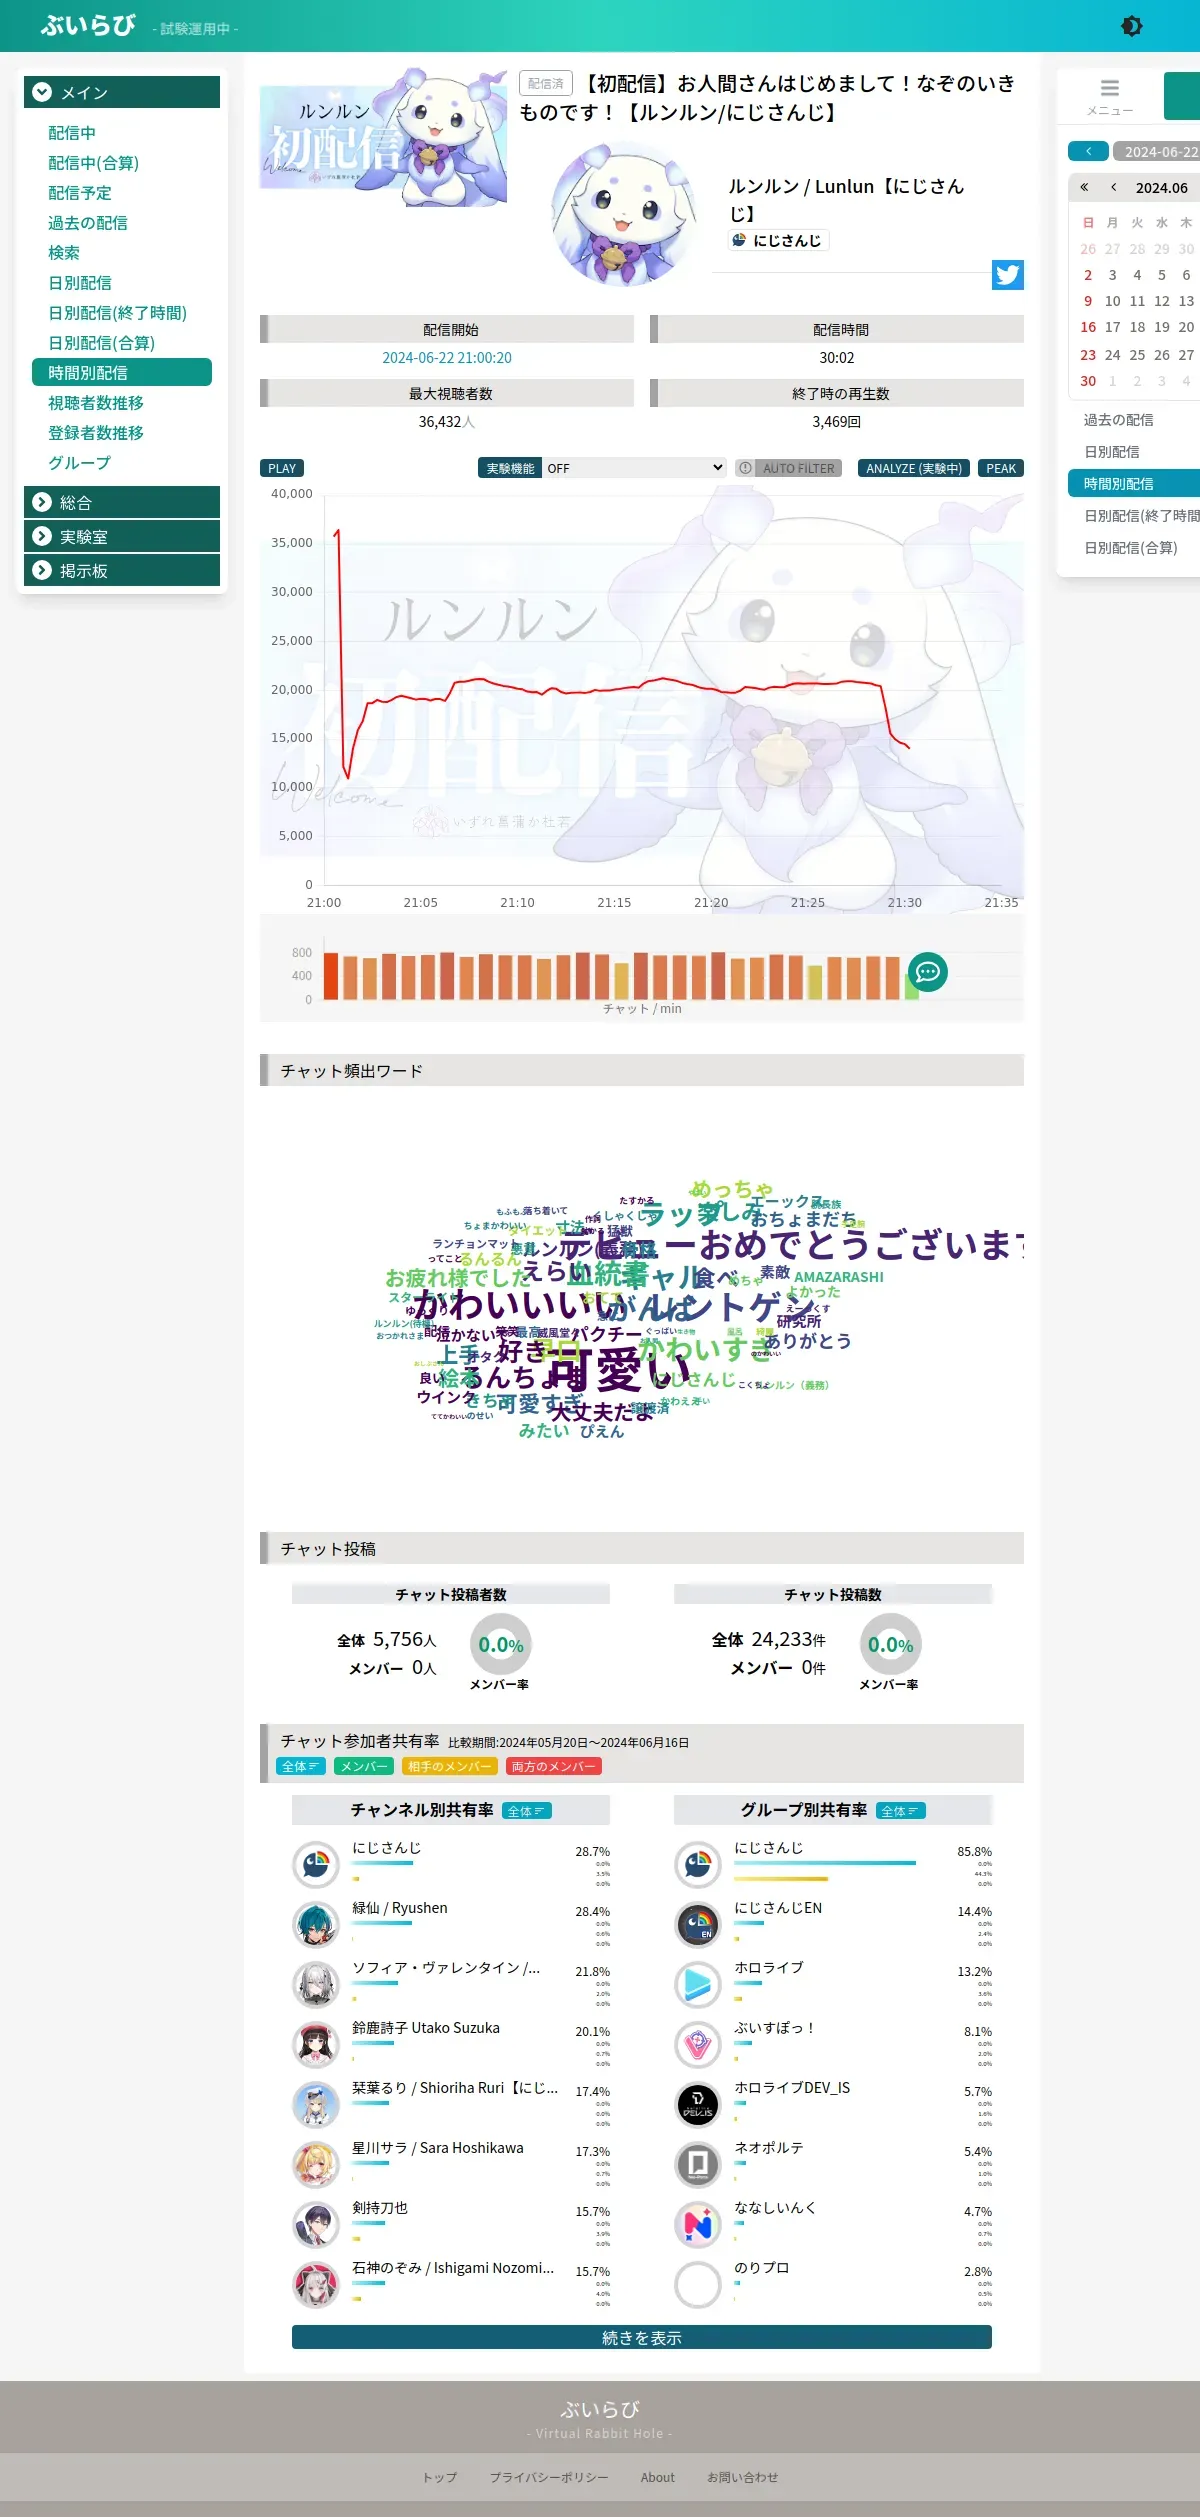Open the 2024-06-22 21:00:20 start time link
The width and height of the screenshot is (1200, 2517).
pos(447,358)
